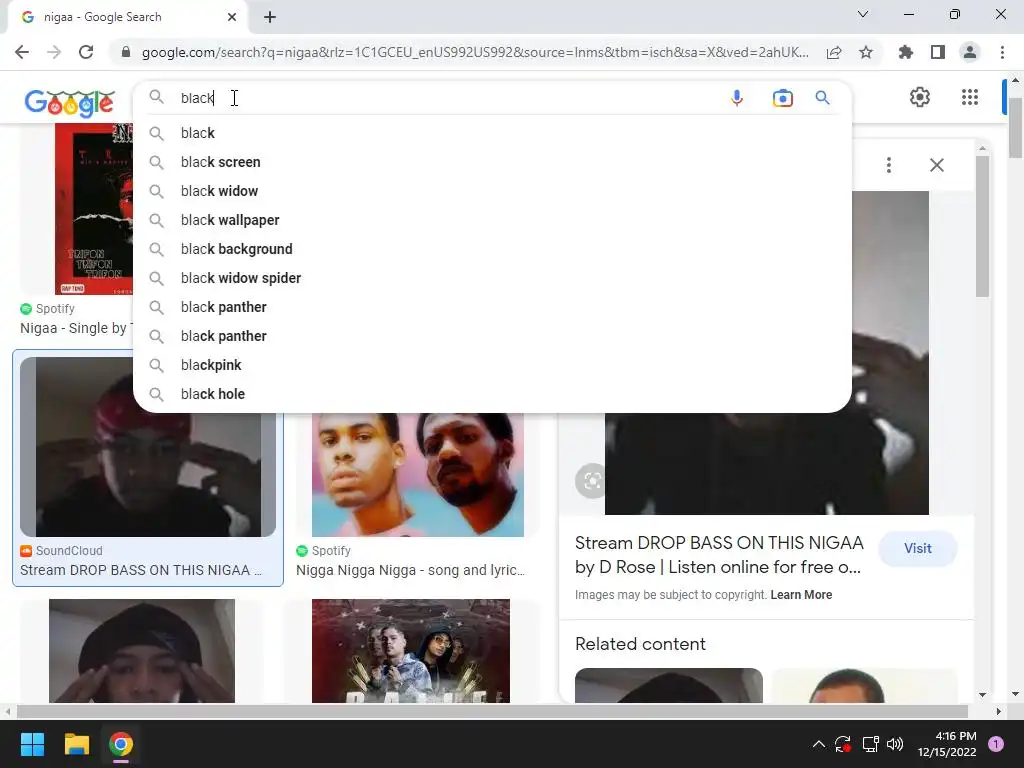Screen dimensions: 1024x768
Task: Share this page from address bar
Action: (834, 52)
